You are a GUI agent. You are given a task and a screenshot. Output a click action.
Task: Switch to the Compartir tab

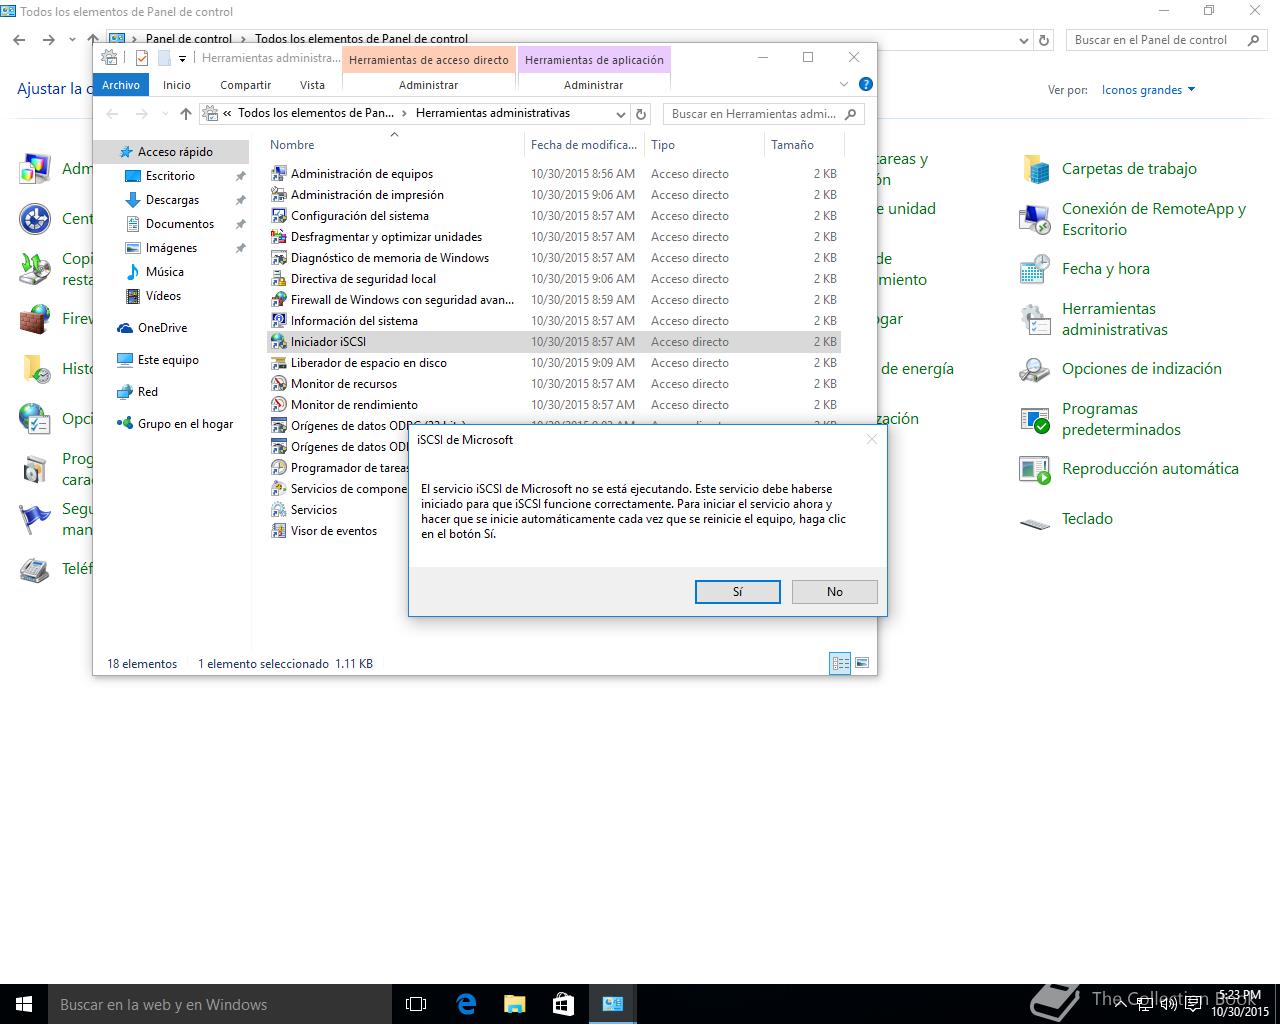(245, 85)
